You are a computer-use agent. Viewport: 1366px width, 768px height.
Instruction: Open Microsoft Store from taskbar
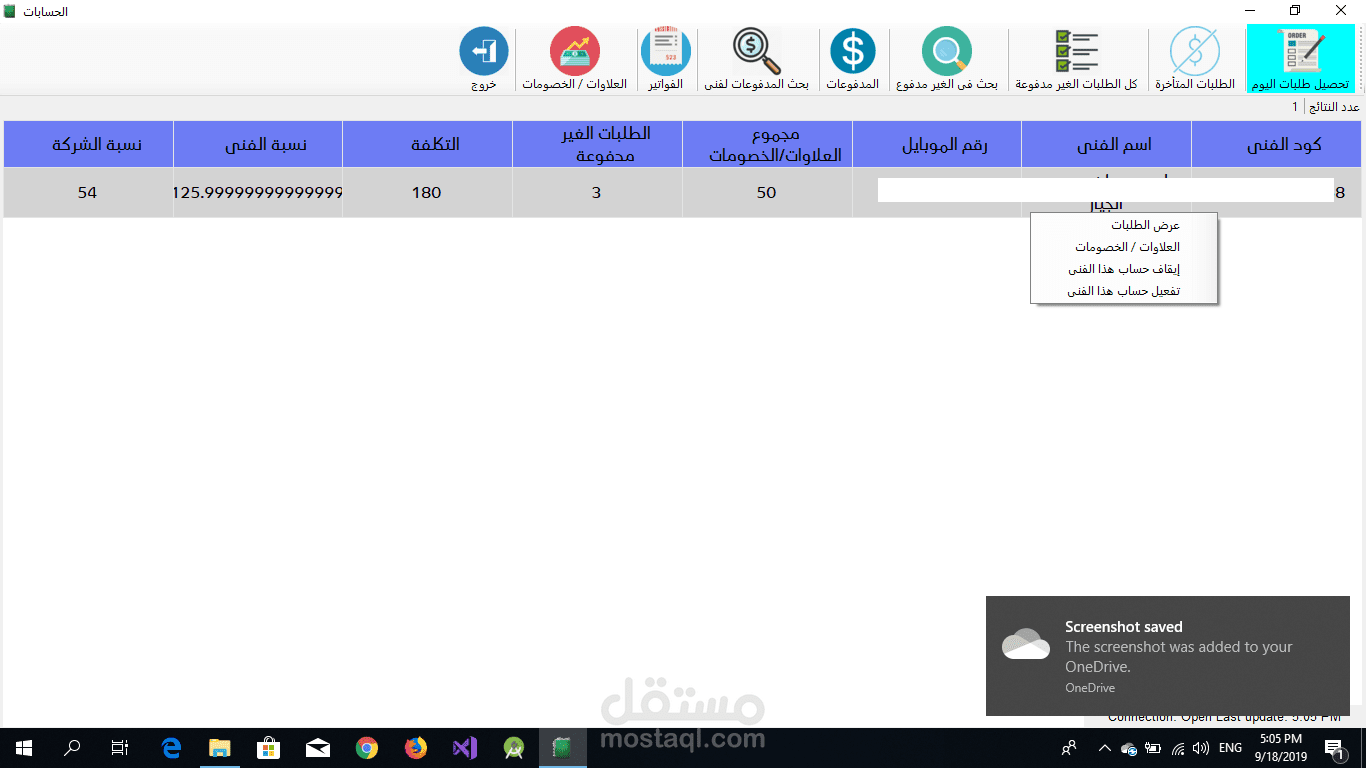[269, 748]
